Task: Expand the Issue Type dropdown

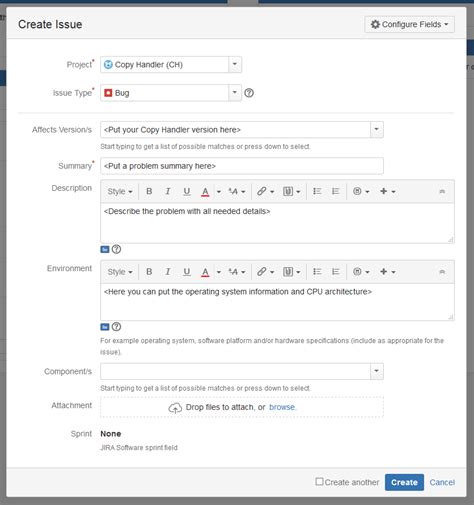Action: (x=235, y=93)
